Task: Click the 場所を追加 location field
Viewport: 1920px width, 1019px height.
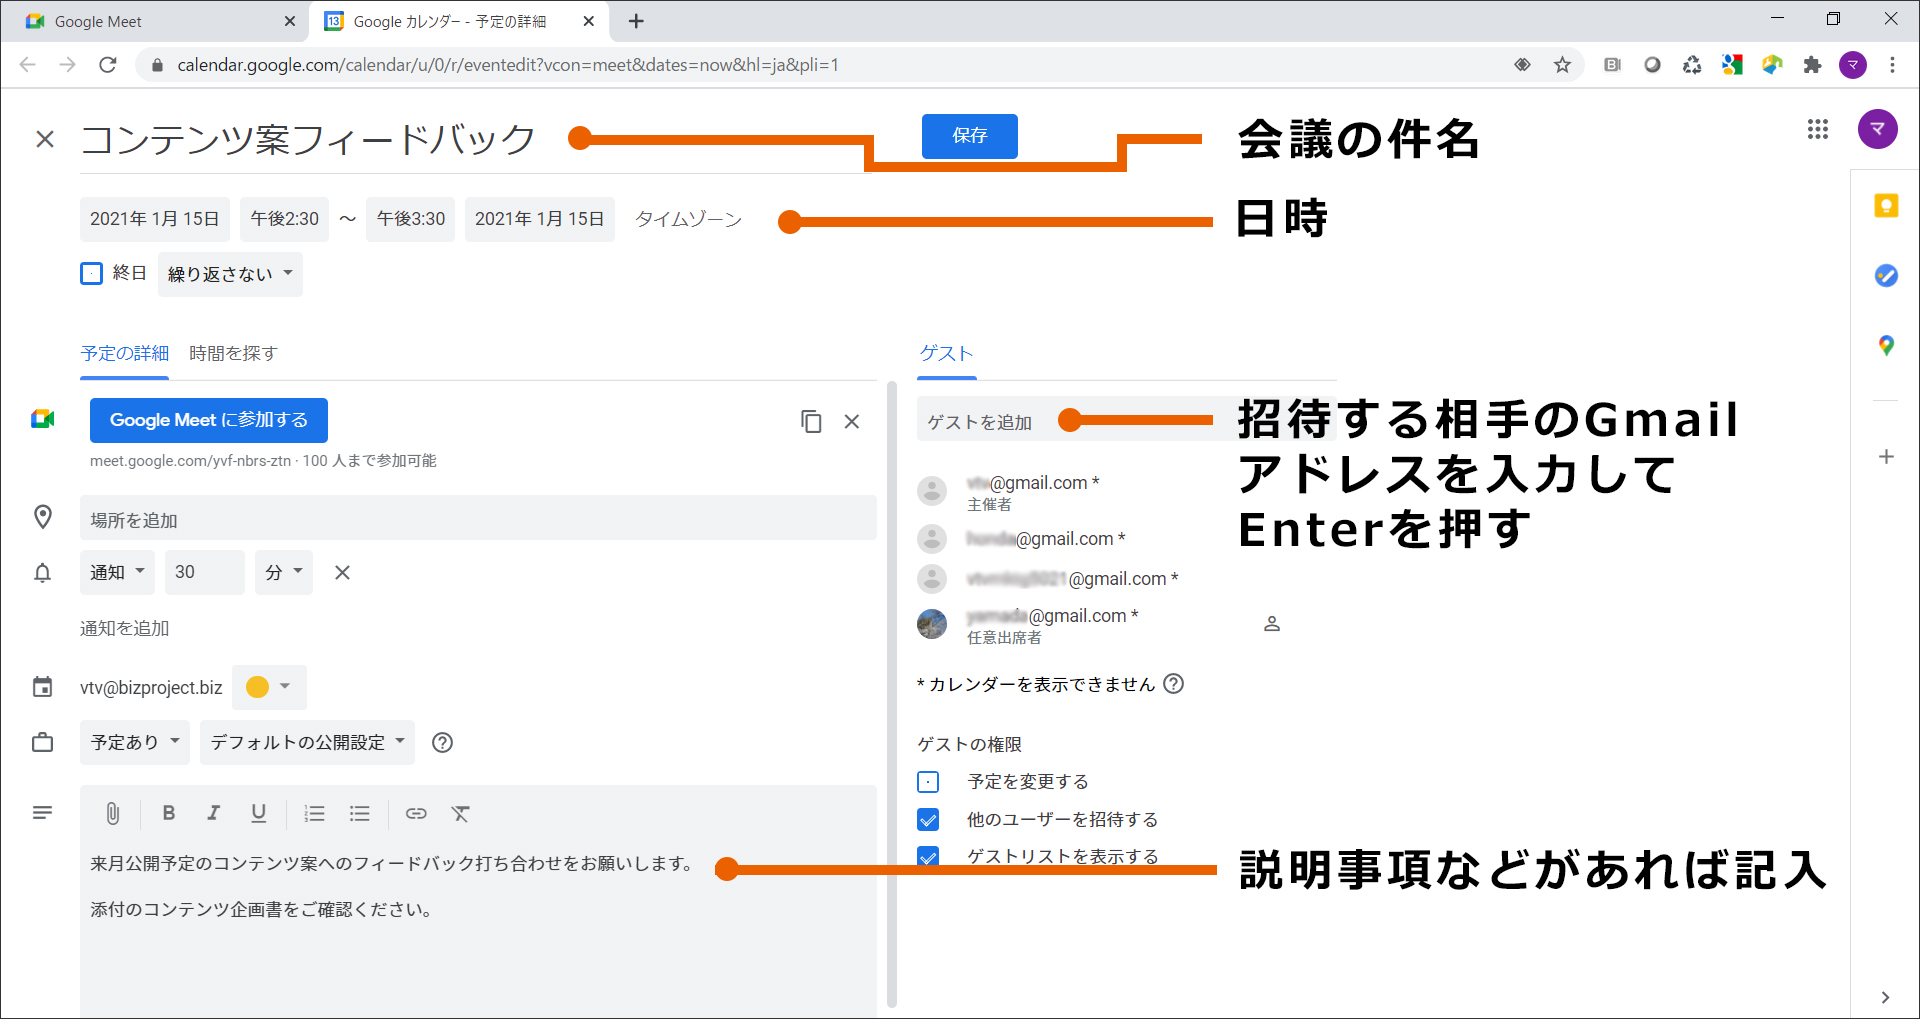Action: (478, 520)
